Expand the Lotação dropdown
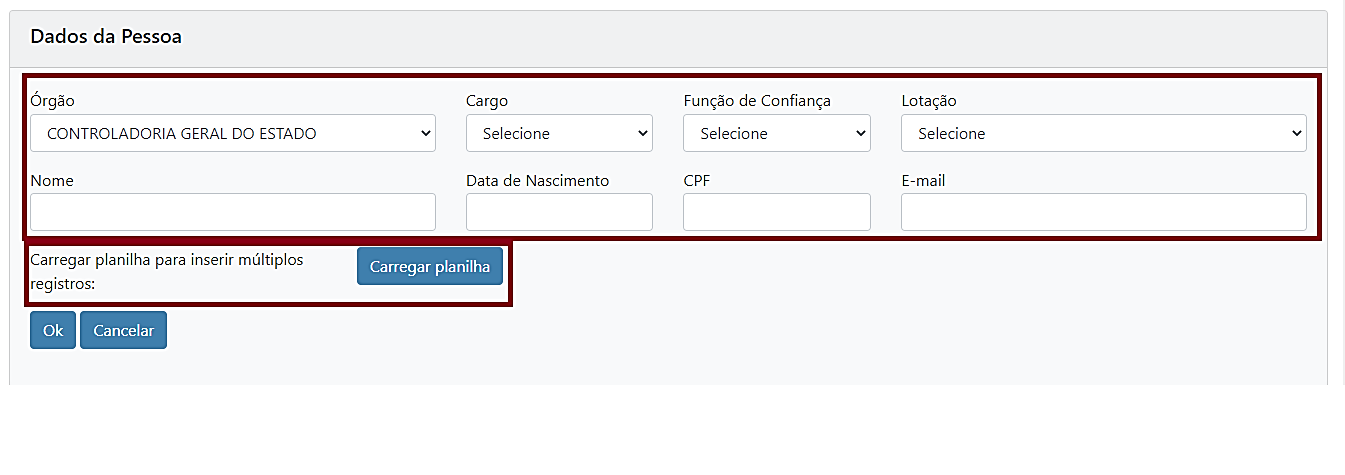 pyautogui.click(x=1103, y=133)
